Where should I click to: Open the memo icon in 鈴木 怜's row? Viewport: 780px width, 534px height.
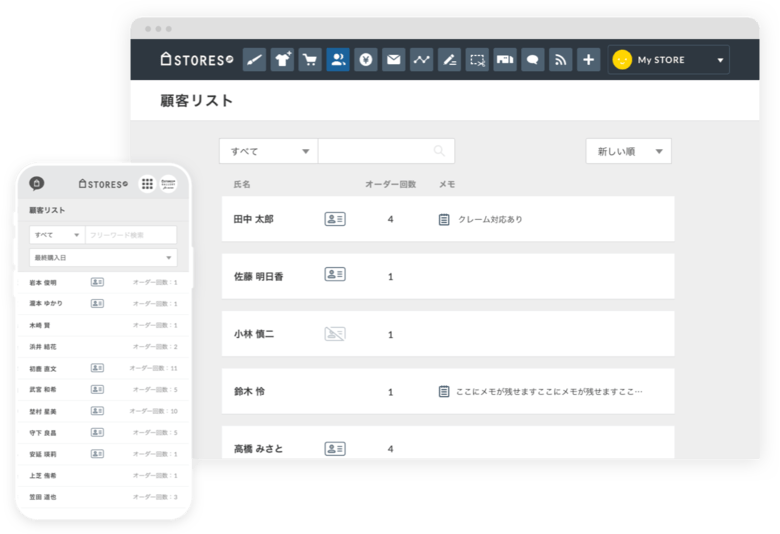[444, 392]
